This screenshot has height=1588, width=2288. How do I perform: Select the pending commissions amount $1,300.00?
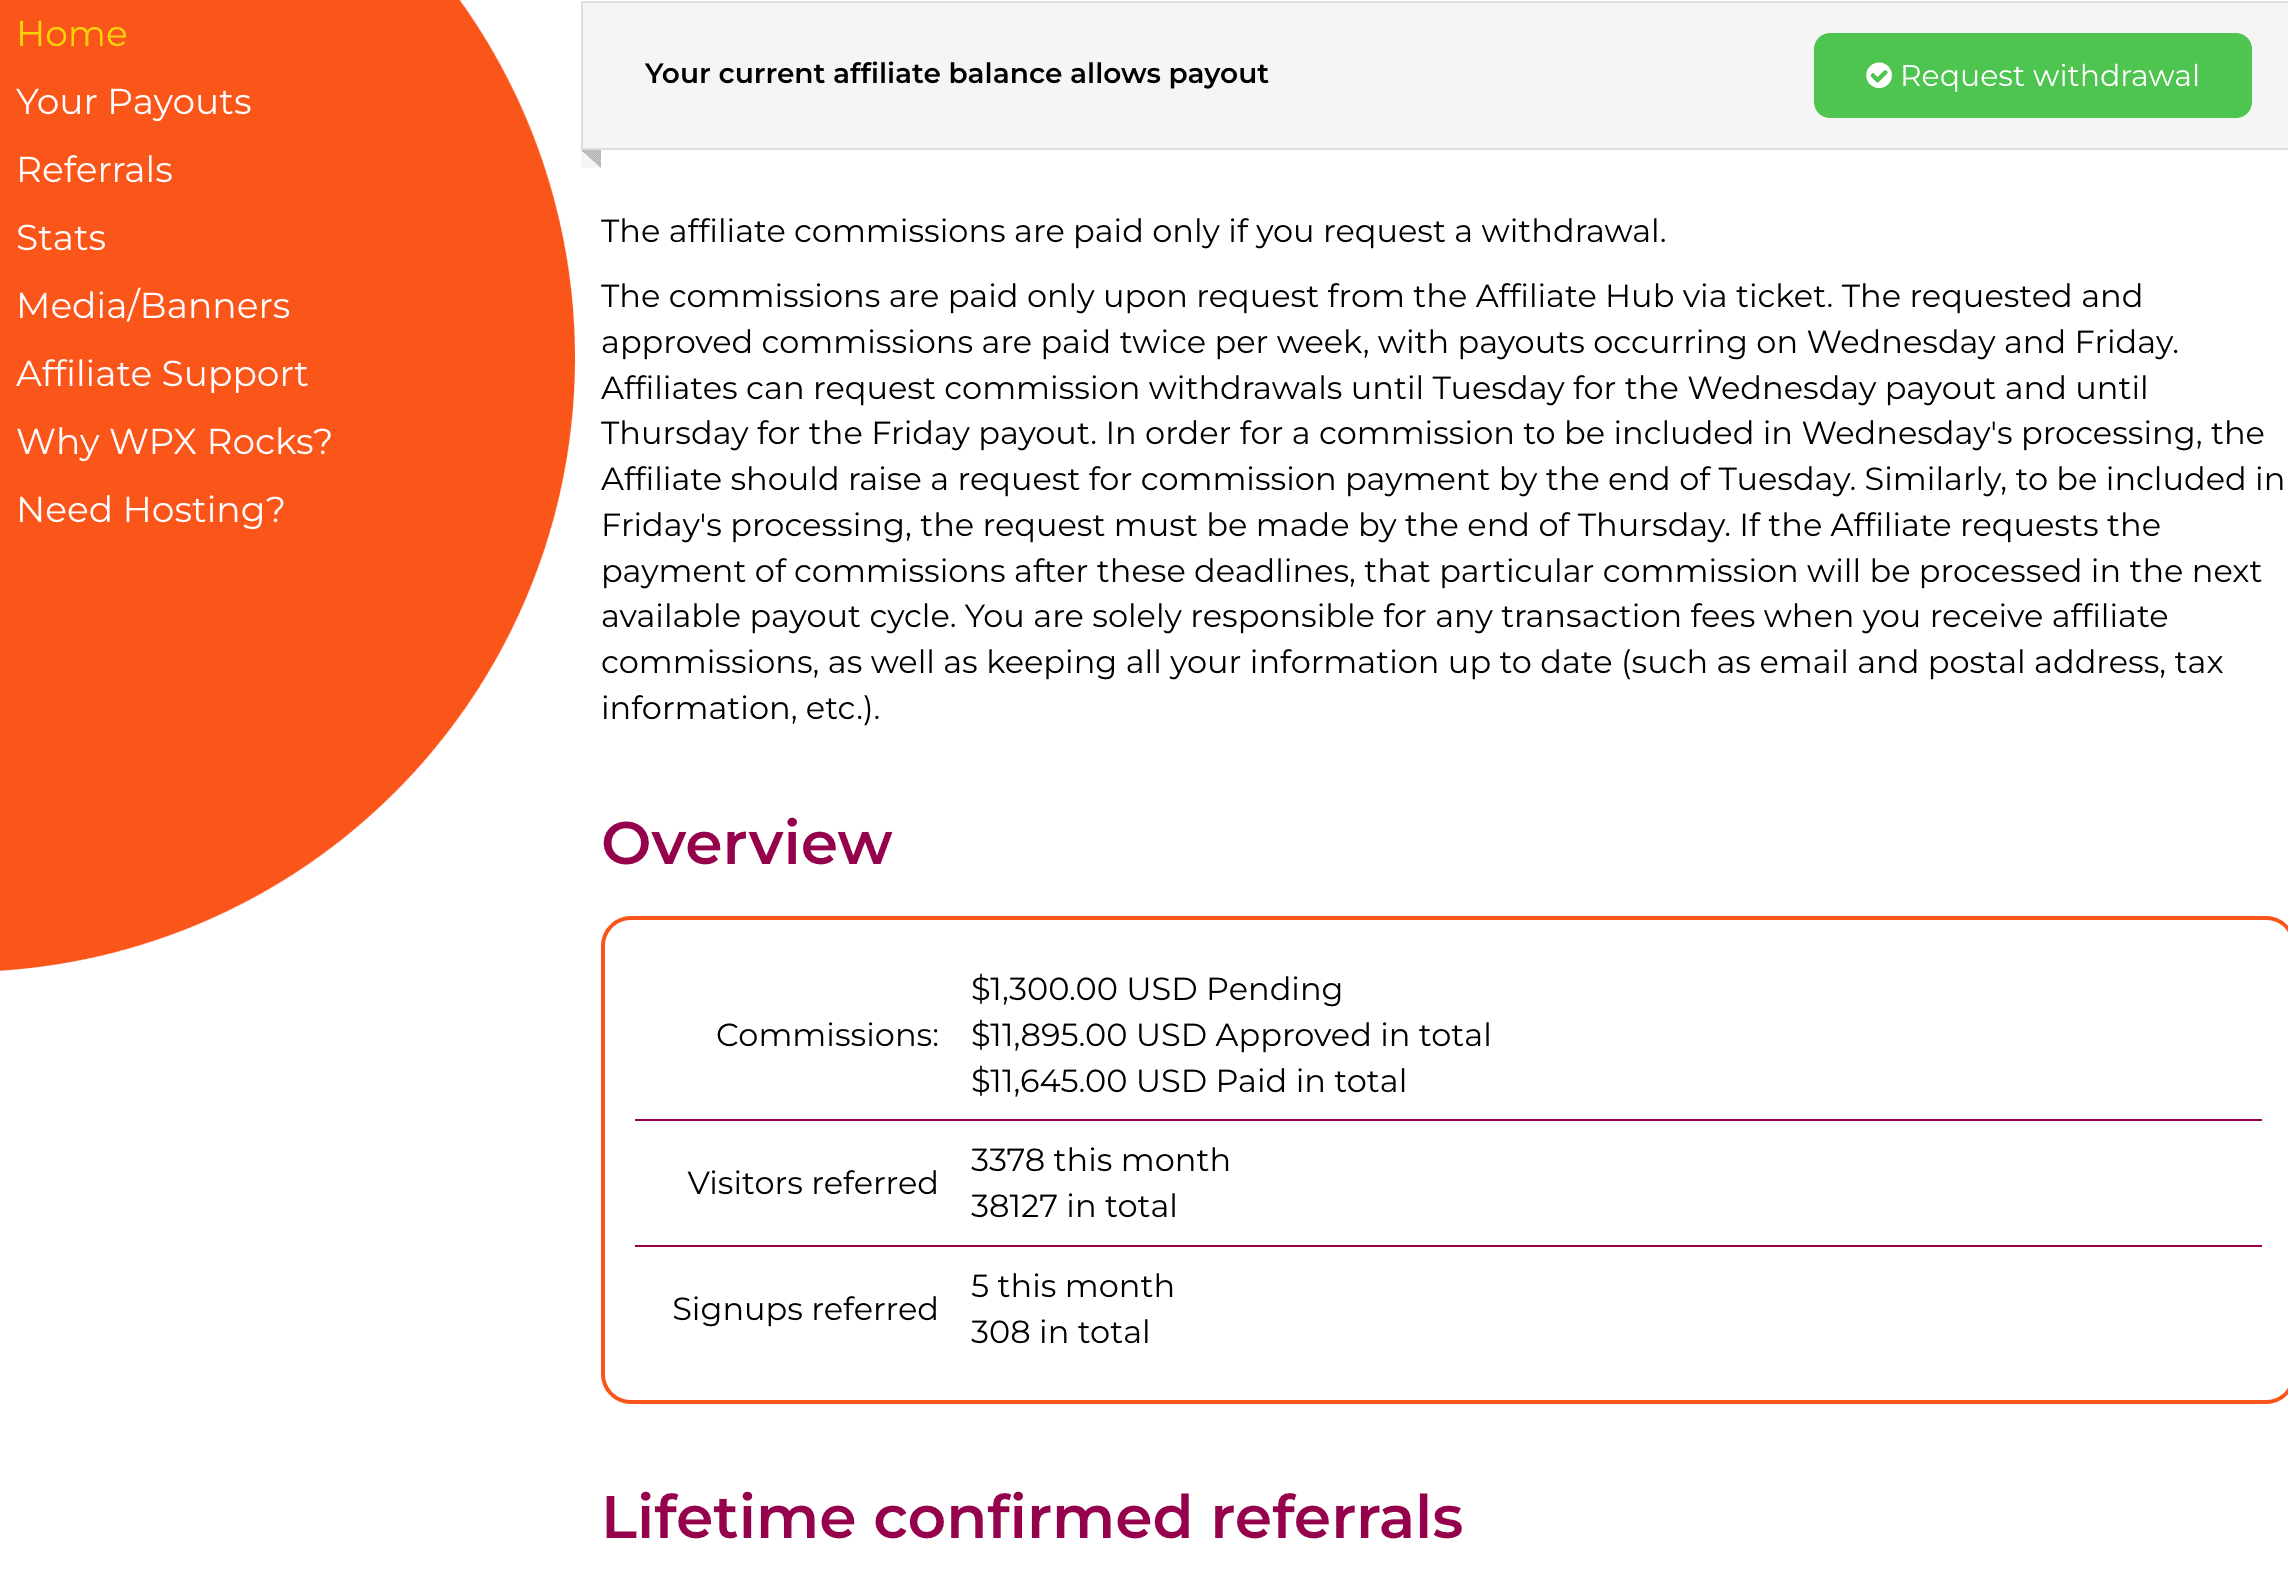(1156, 988)
